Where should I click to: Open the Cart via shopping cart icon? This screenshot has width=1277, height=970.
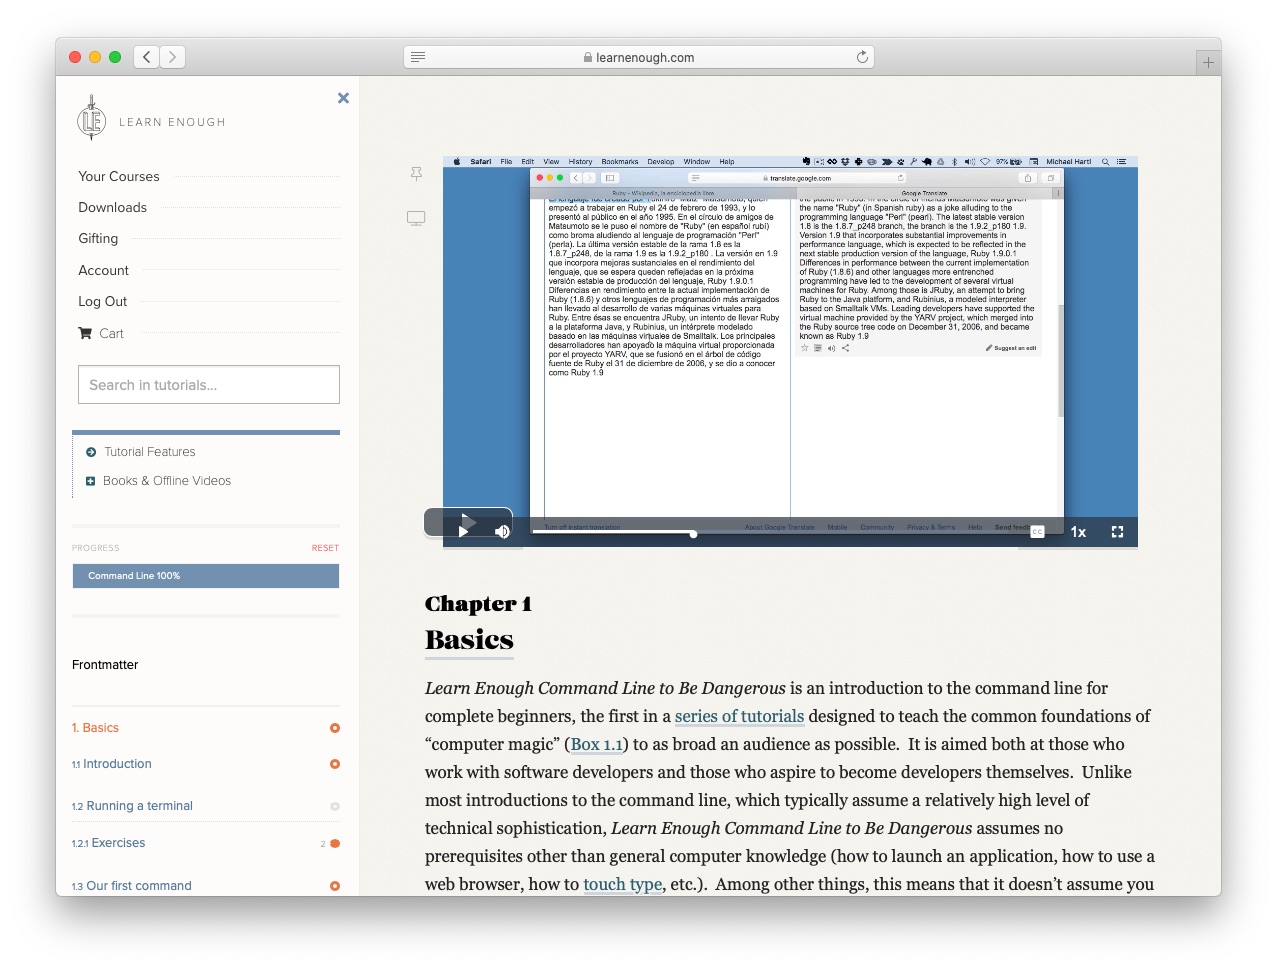pyautogui.click(x=86, y=333)
